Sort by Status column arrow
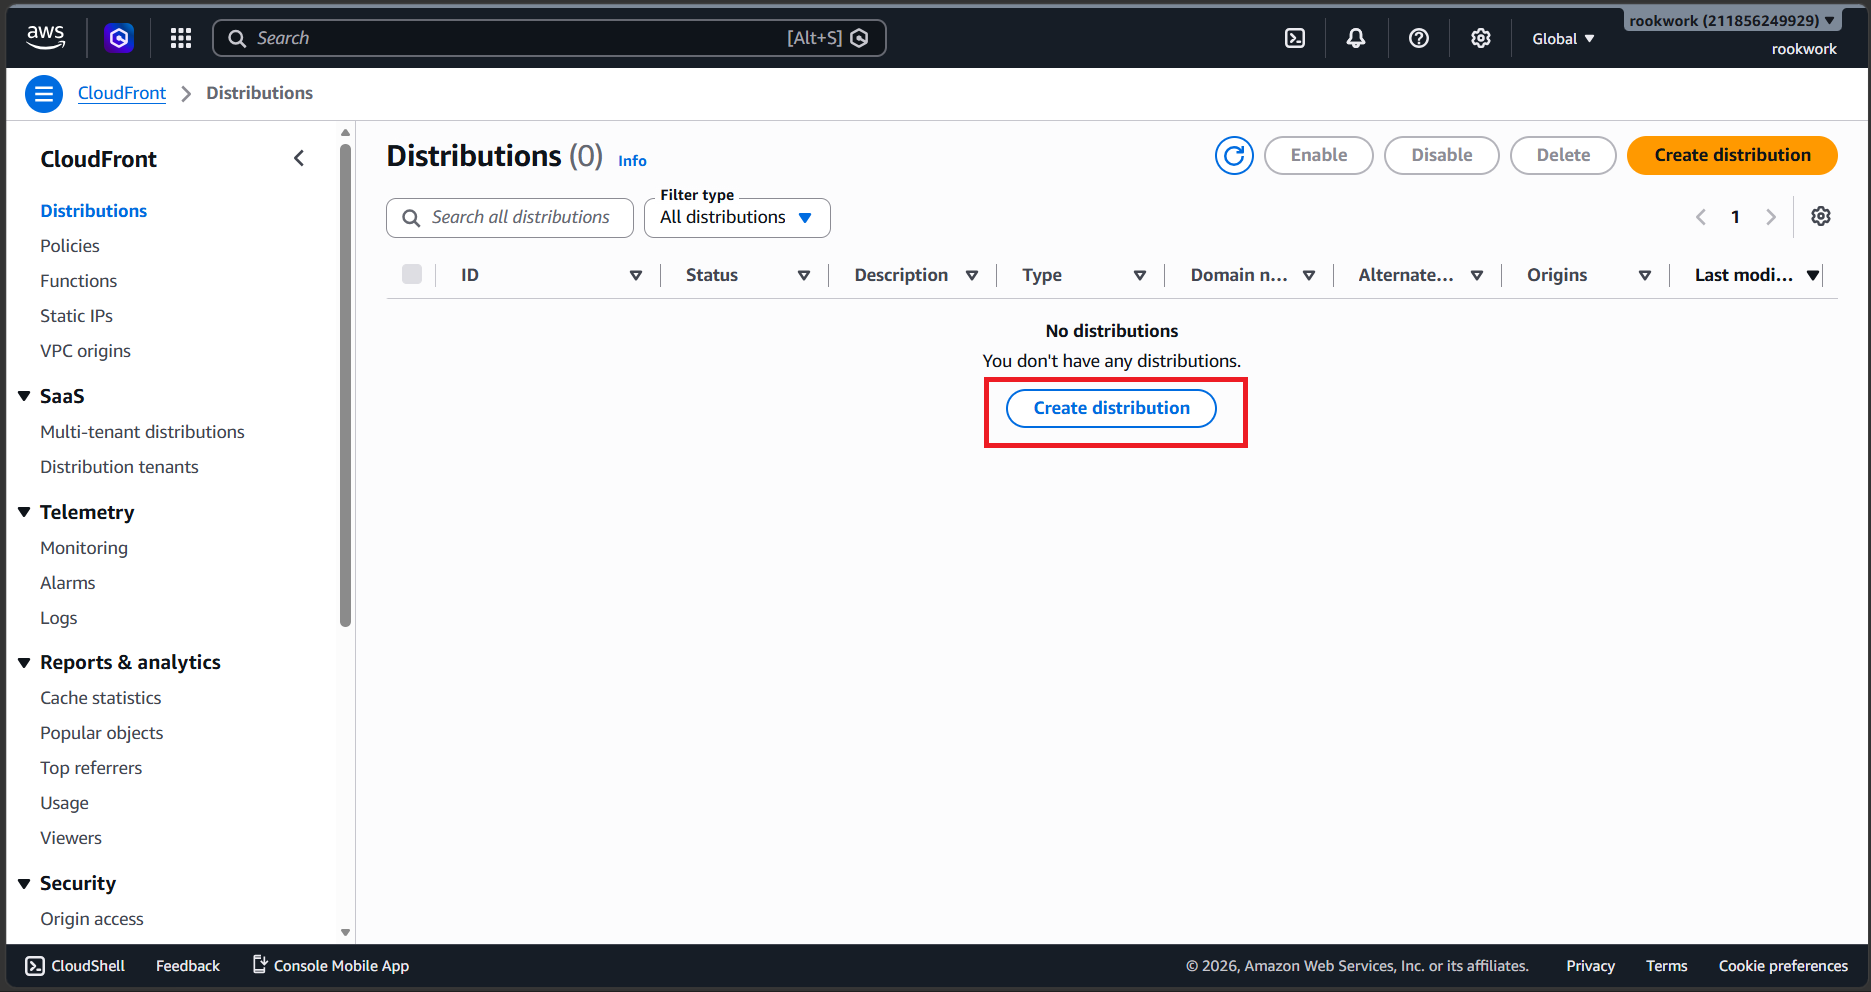Screen dimensions: 1871x992 click(x=803, y=275)
